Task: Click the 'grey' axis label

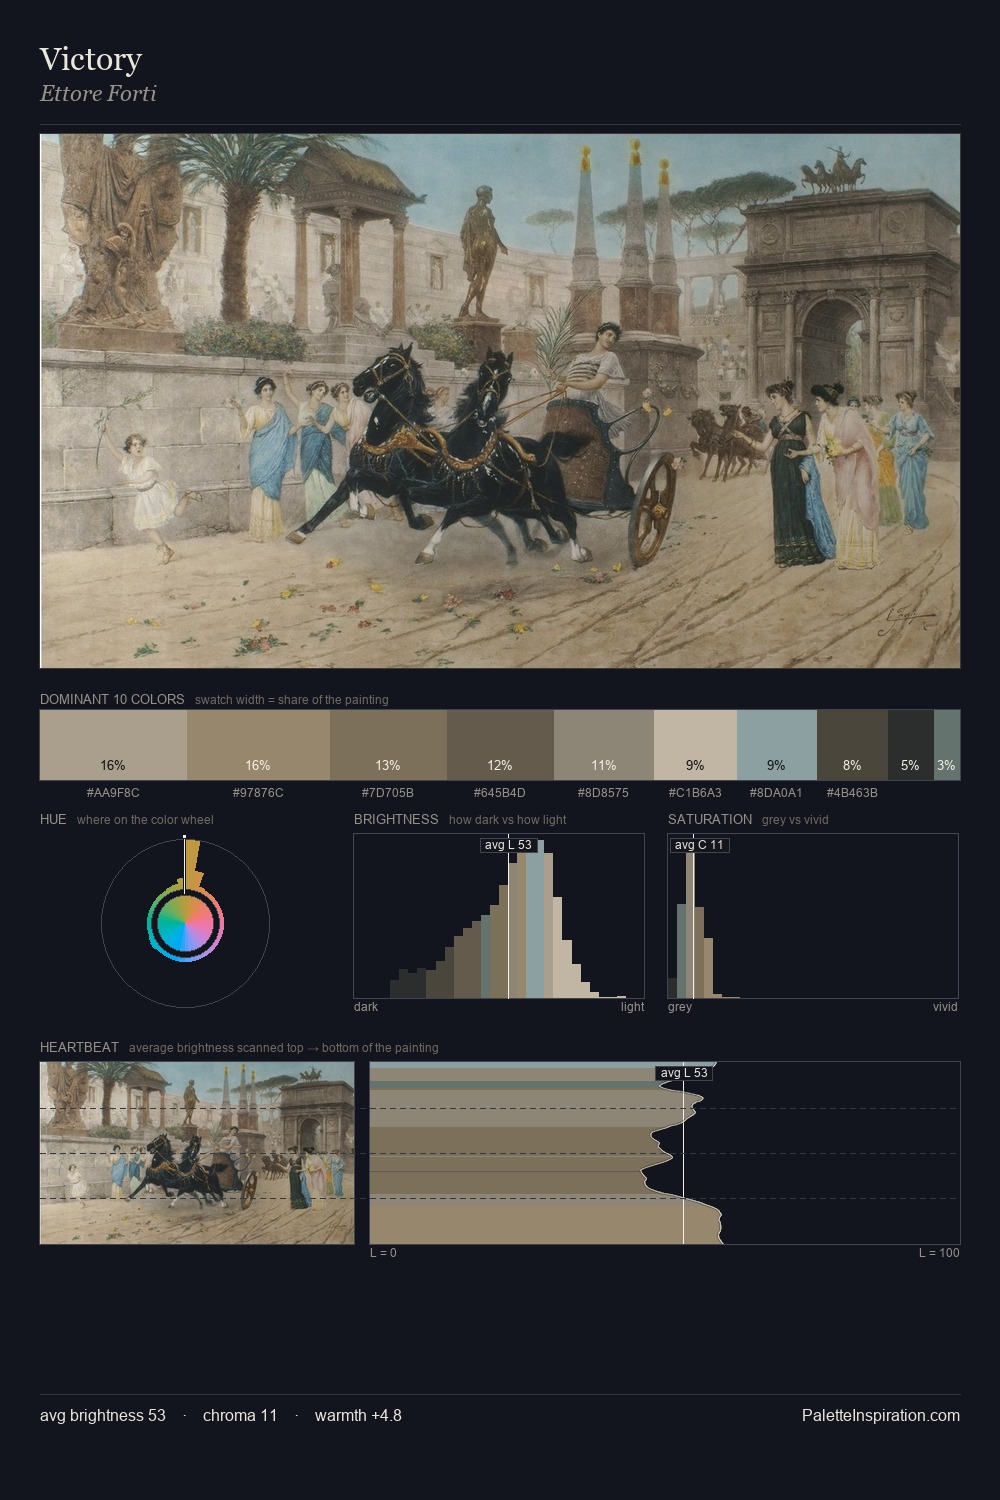Action: [680, 1007]
